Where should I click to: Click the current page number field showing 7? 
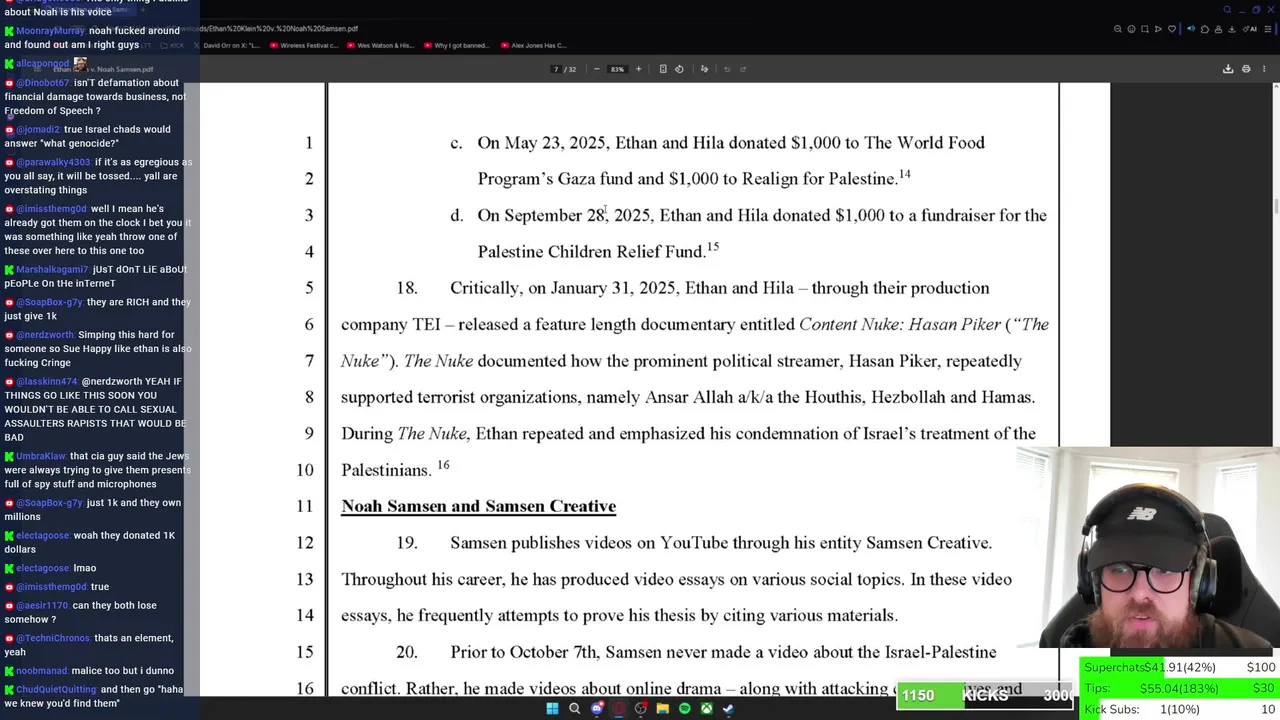point(556,69)
